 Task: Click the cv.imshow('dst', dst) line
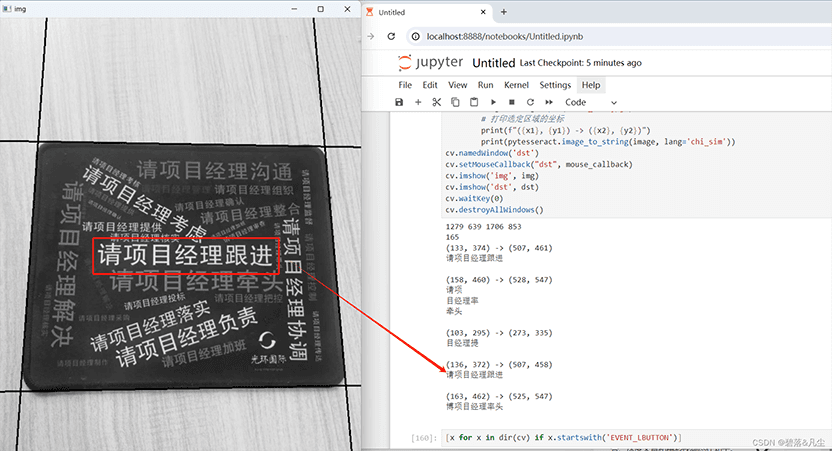coord(492,187)
